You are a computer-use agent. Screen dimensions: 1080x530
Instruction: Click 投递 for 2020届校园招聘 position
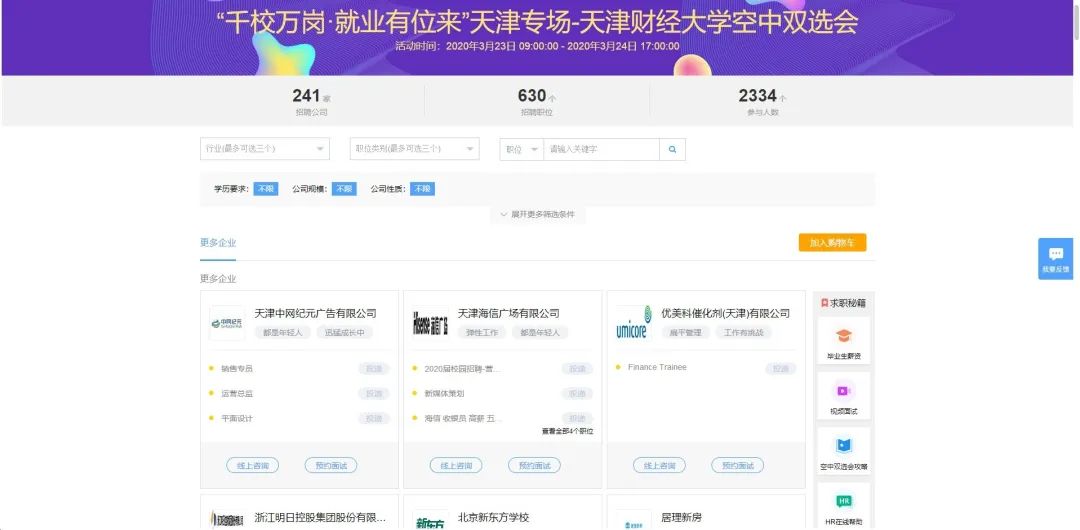pyautogui.click(x=577, y=369)
